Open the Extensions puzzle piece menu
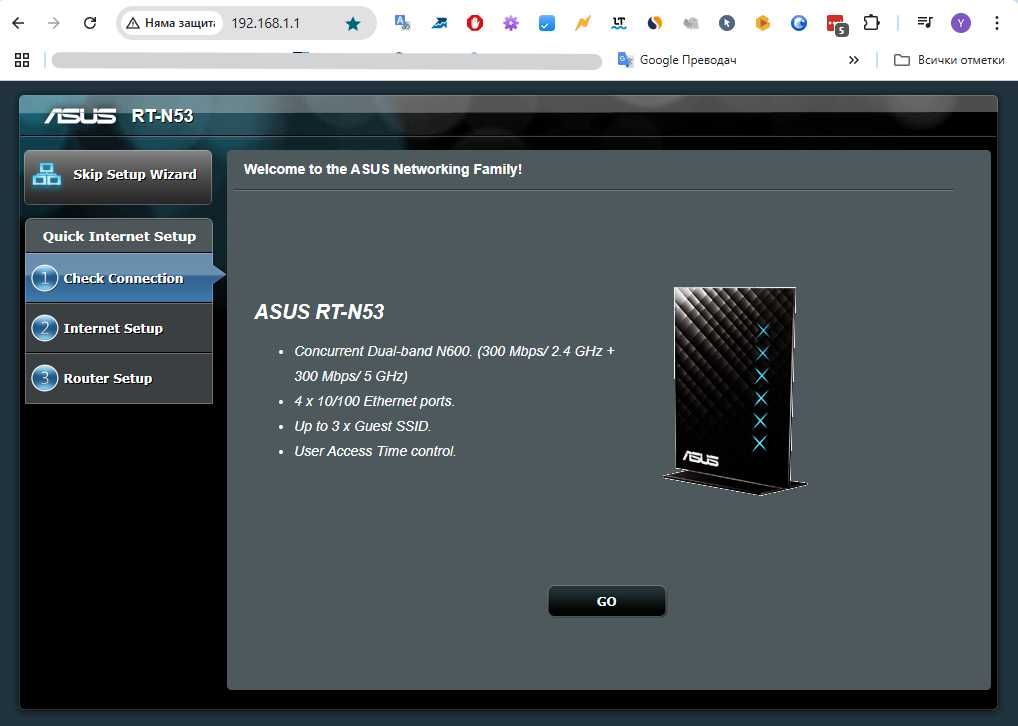The height and width of the screenshot is (726, 1018). coord(871,23)
